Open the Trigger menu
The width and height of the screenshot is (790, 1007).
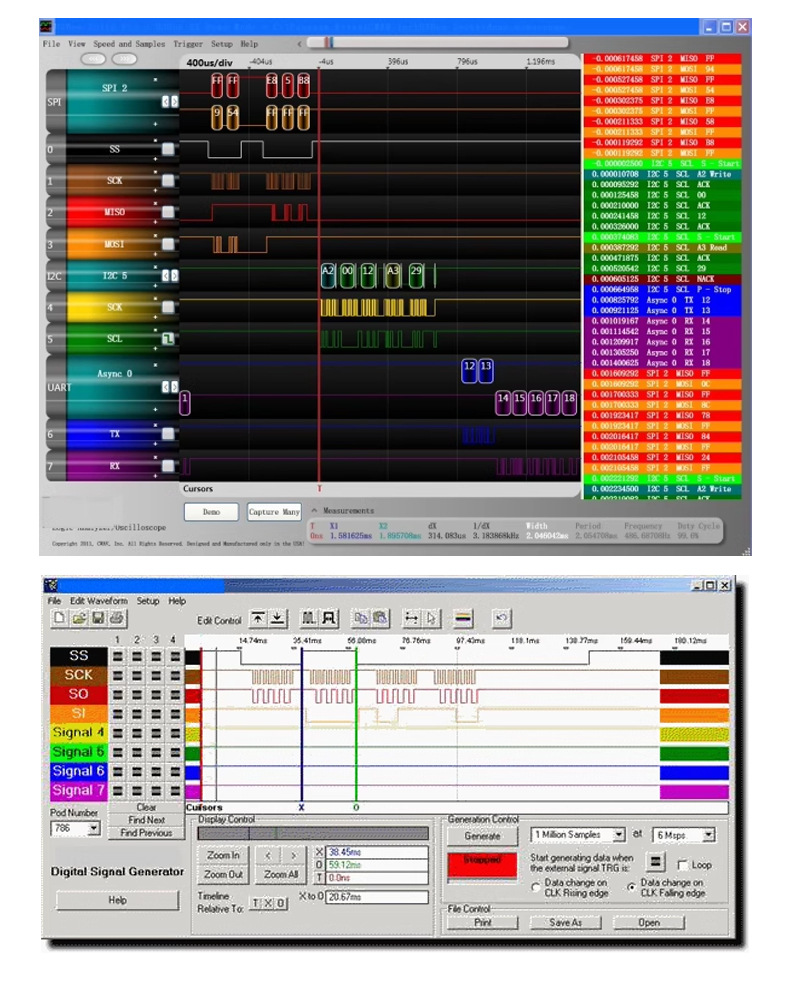188,44
